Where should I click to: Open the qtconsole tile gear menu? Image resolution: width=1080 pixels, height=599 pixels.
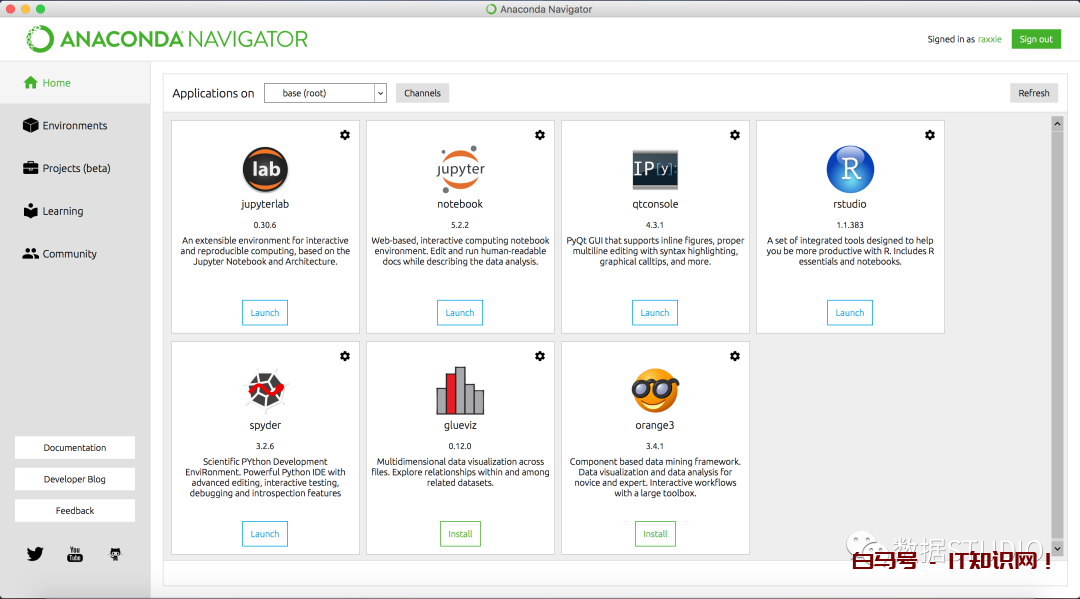click(735, 135)
